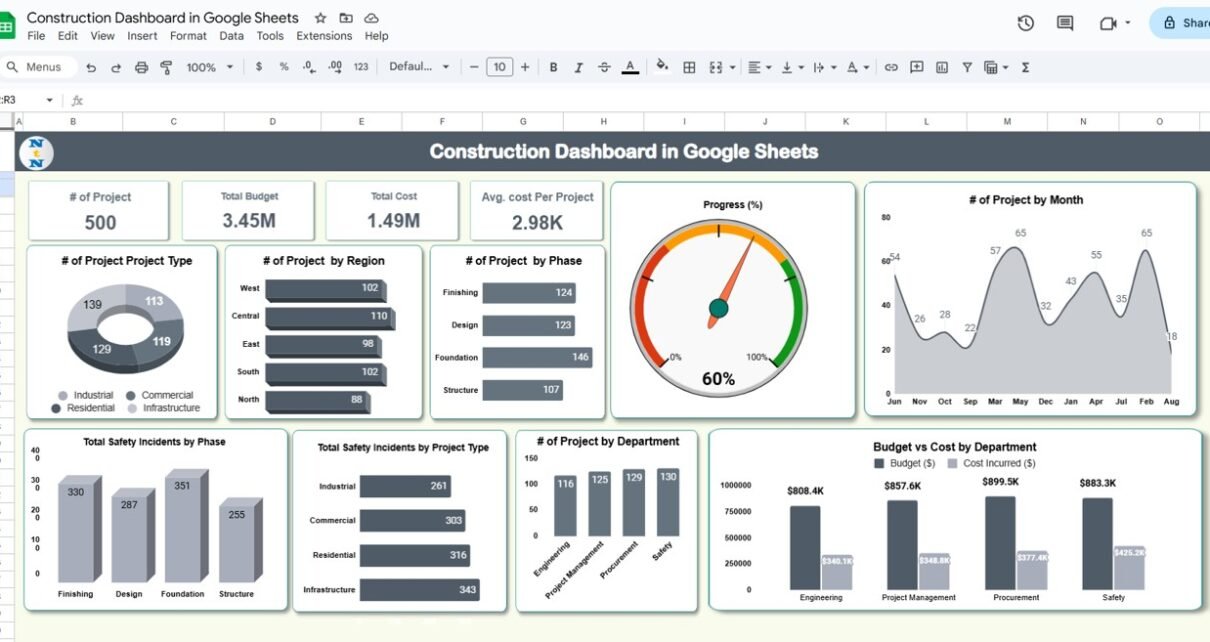Open fill color paint bucket
Viewport: 1210px width, 642px height.
click(x=661, y=67)
